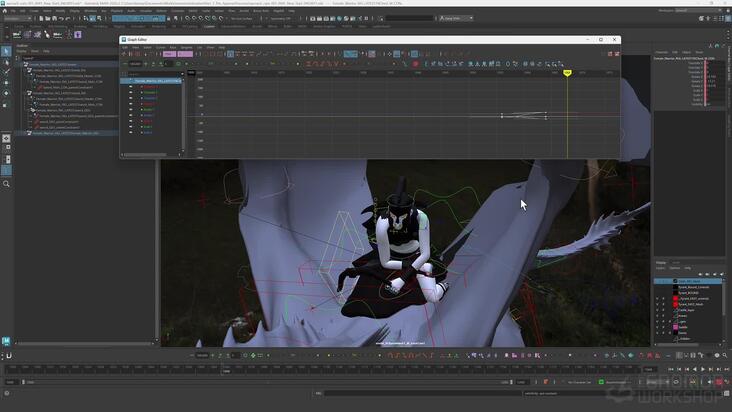Click the Maya home icon
The height and width of the screenshot is (412, 732).
pos(5,11)
